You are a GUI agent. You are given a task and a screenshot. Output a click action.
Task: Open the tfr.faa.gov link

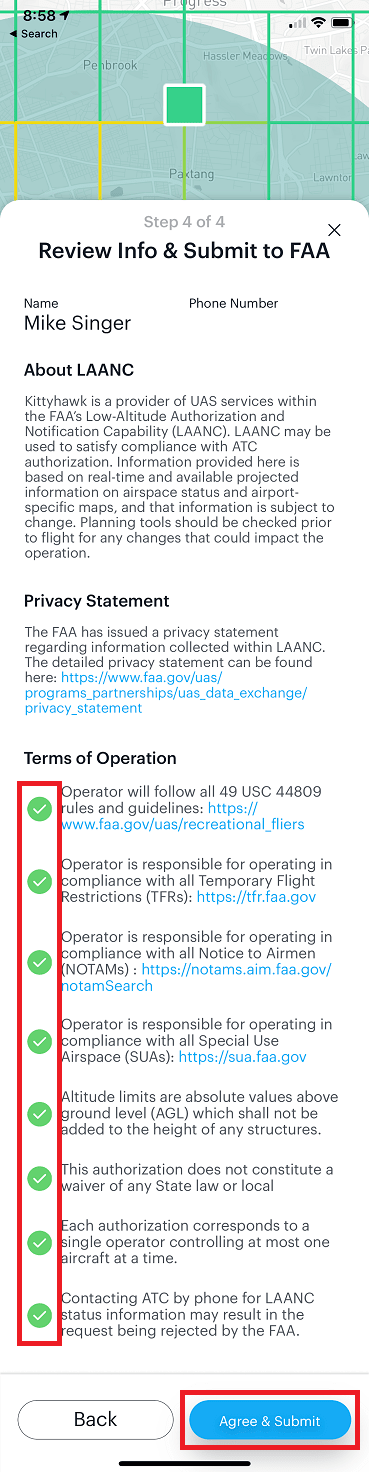click(257, 897)
